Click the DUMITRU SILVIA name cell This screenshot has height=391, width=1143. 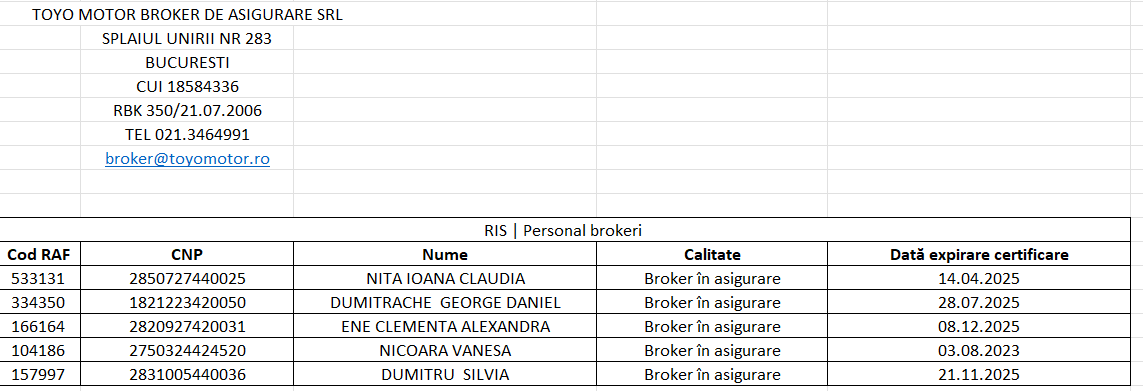(x=445, y=375)
